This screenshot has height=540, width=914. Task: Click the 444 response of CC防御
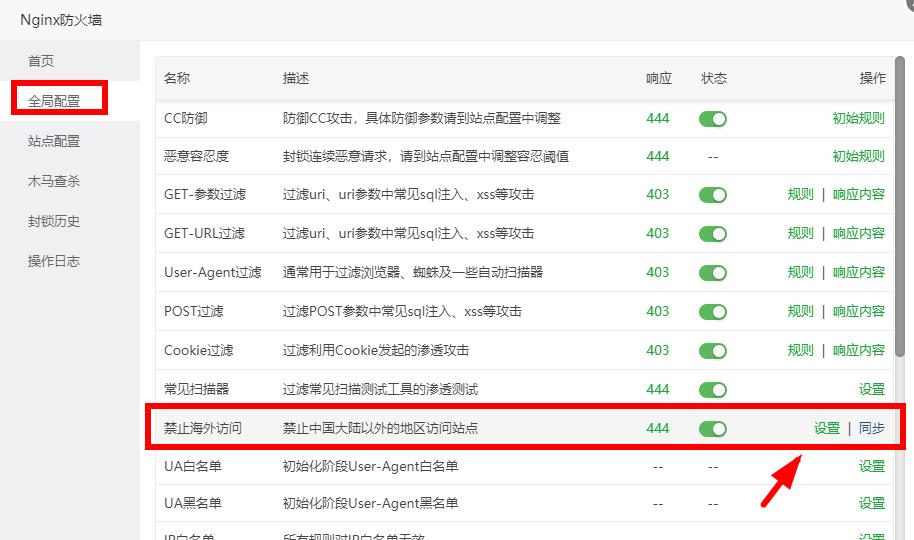(x=658, y=118)
